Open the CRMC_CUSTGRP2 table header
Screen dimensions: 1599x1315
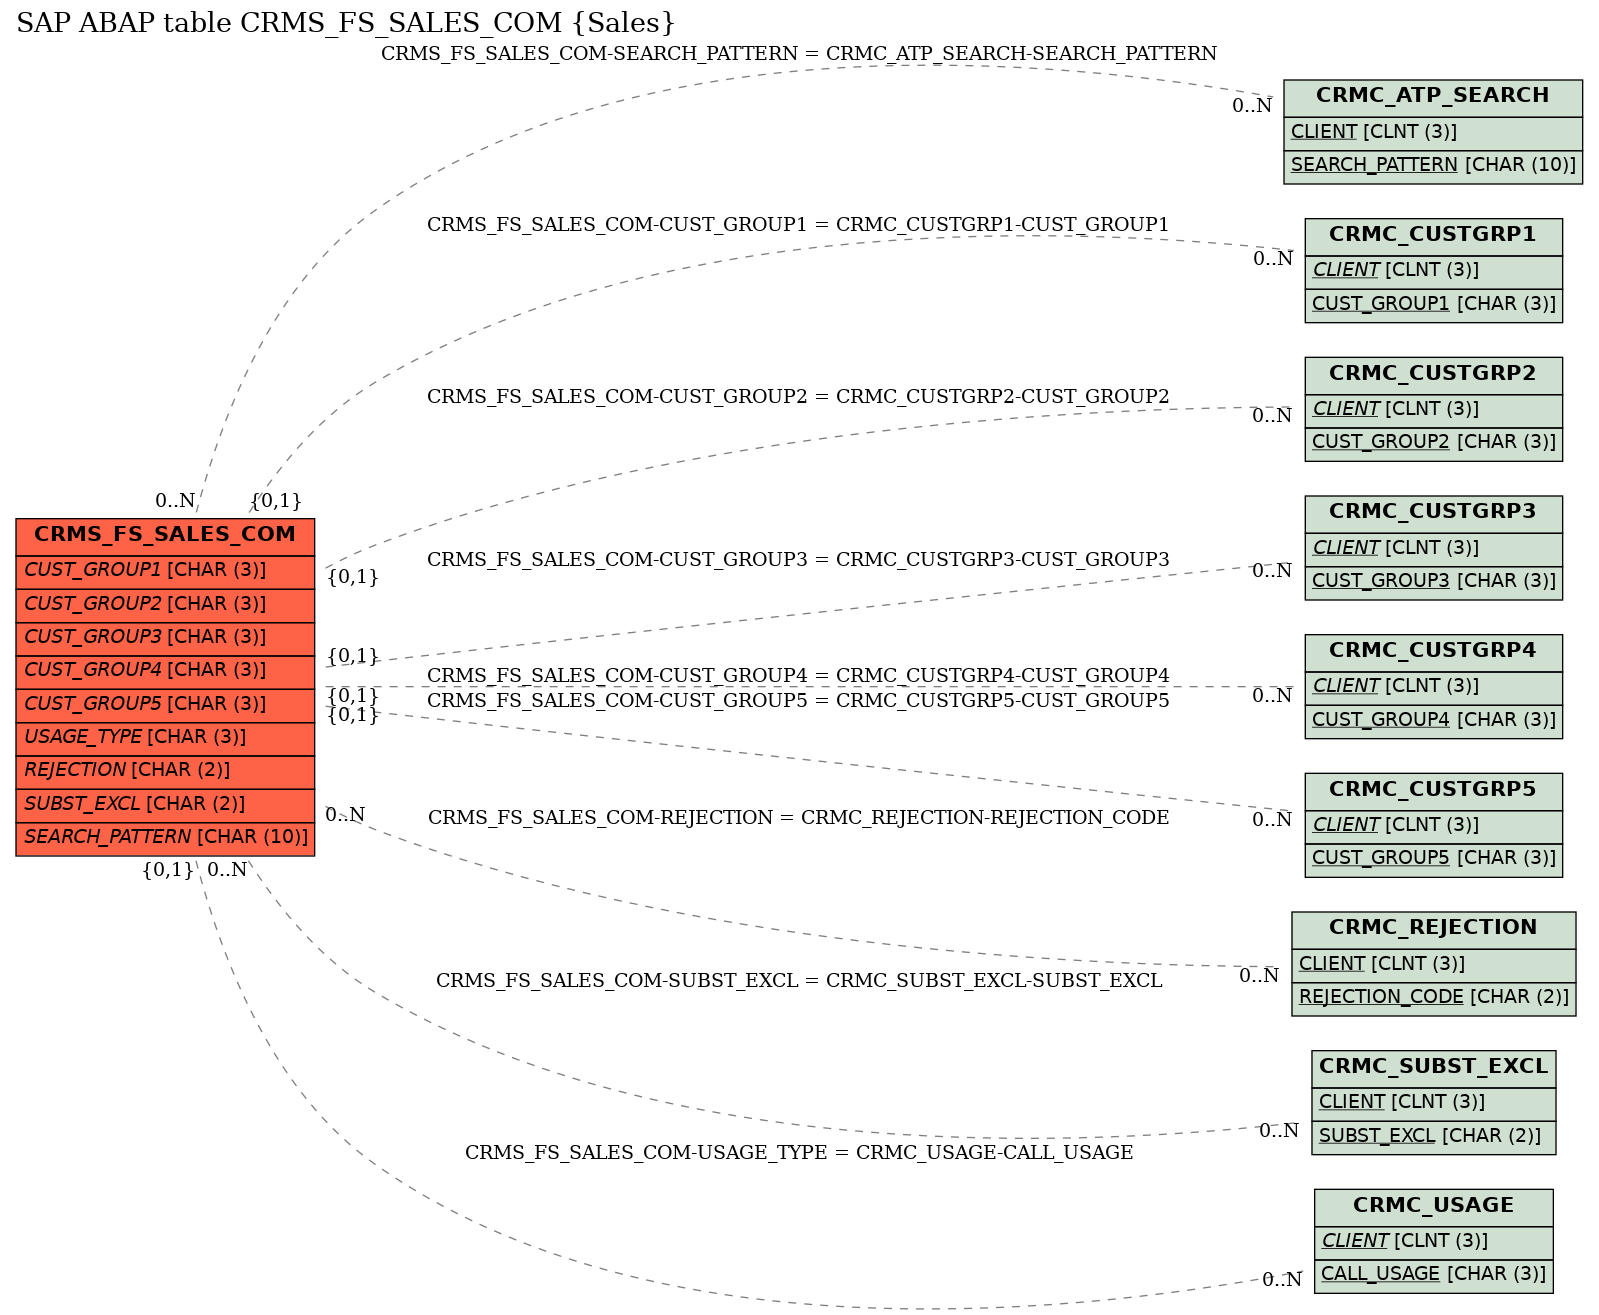point(1433,374)
